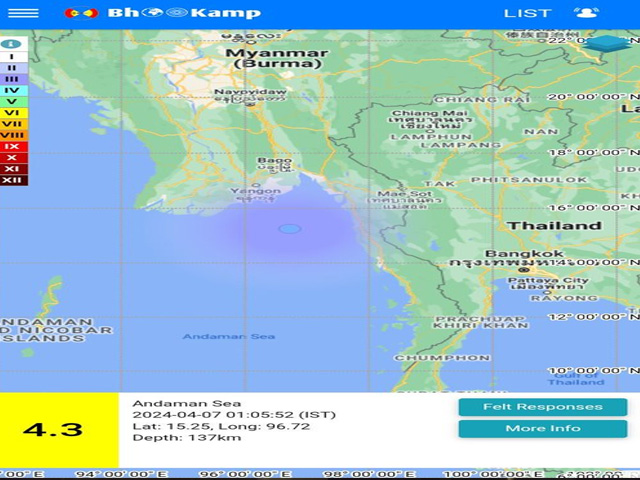Click the RAYONG label
640x480 pixels.
(x=564, y=298)
